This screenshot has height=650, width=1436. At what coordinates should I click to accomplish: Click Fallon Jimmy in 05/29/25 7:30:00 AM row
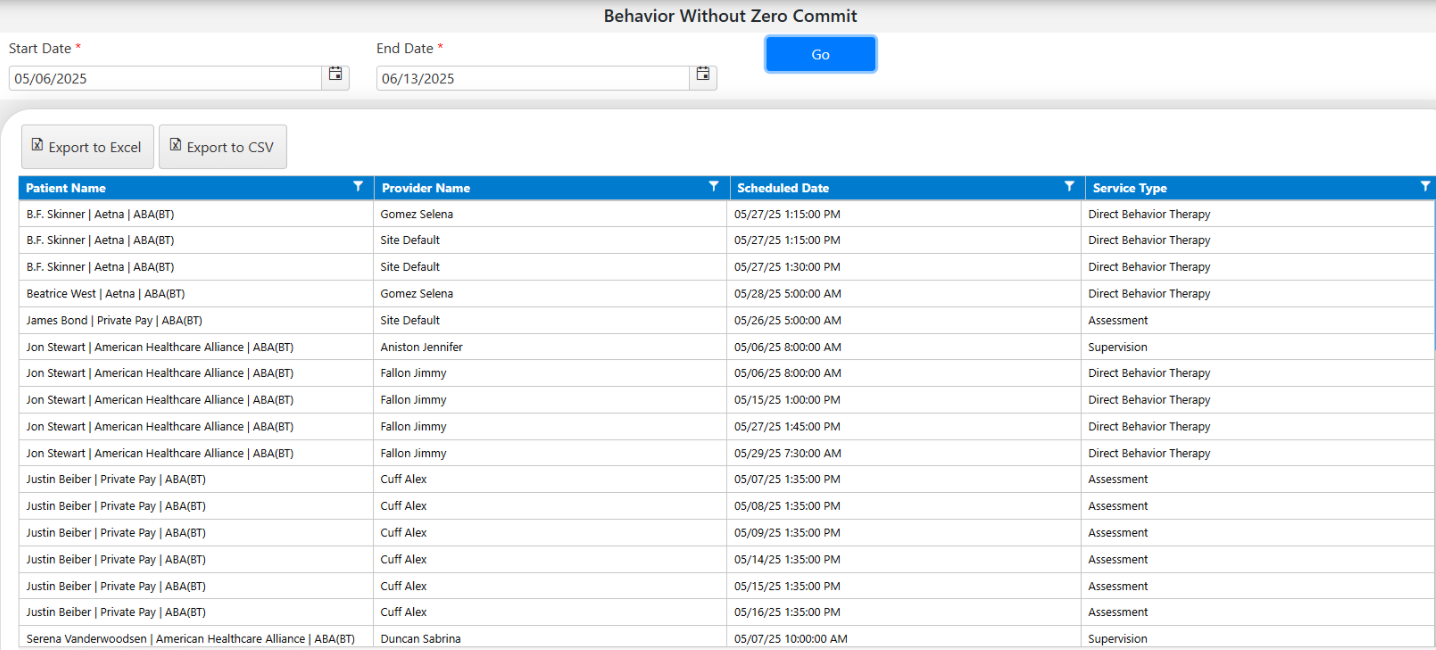tap(414, 453)
